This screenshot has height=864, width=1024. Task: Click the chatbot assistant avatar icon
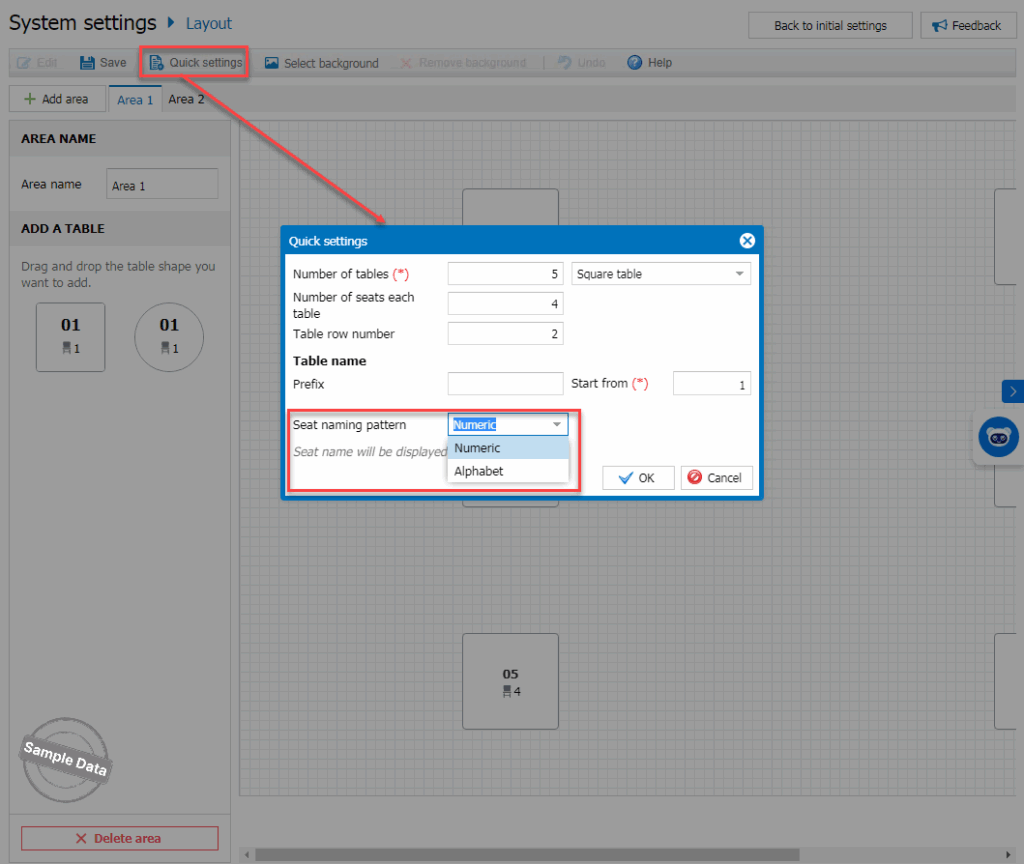coord(998,438)
